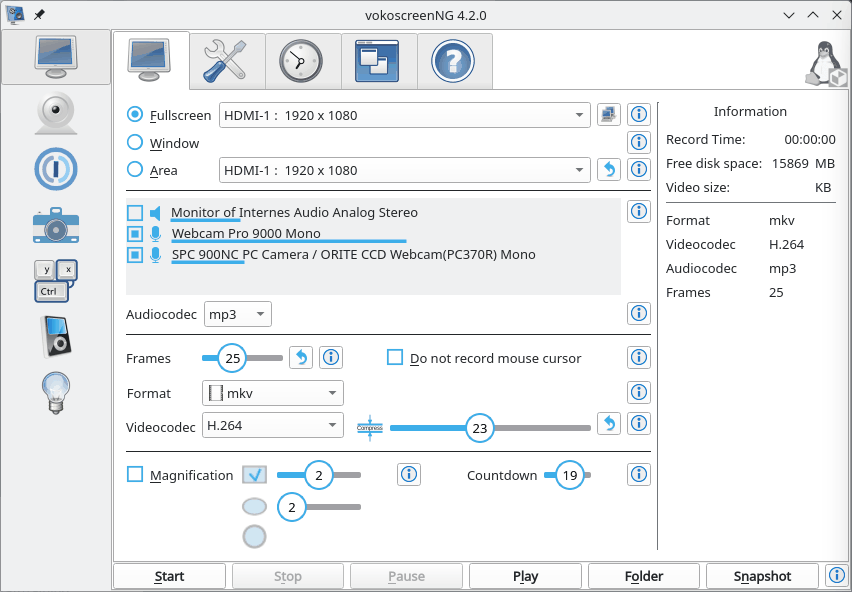Open the media player icon in sidebar
This screenshot has height=592, width=852.
tap(55, 337)
